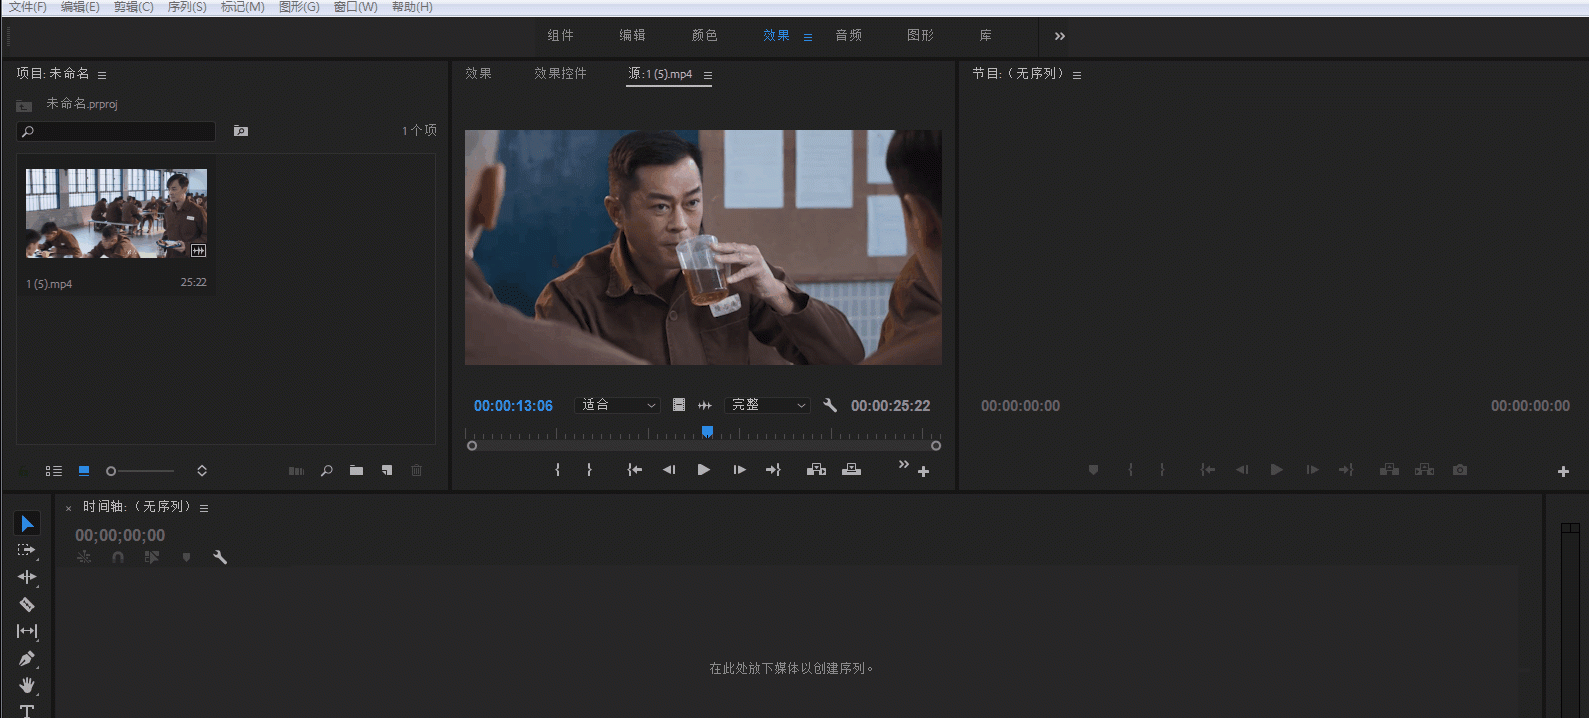Open the 节目 Program panel menu

(1077, 75)
